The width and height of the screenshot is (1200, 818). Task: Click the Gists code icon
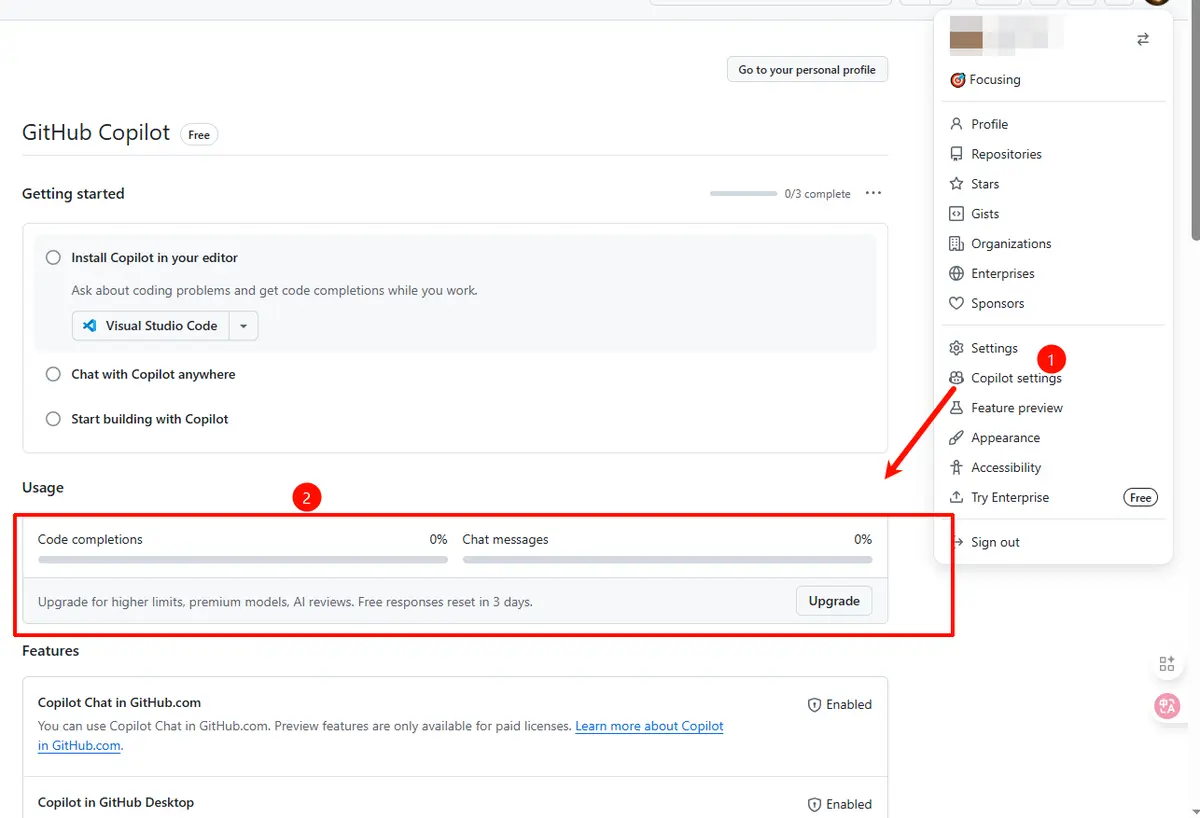956,214
